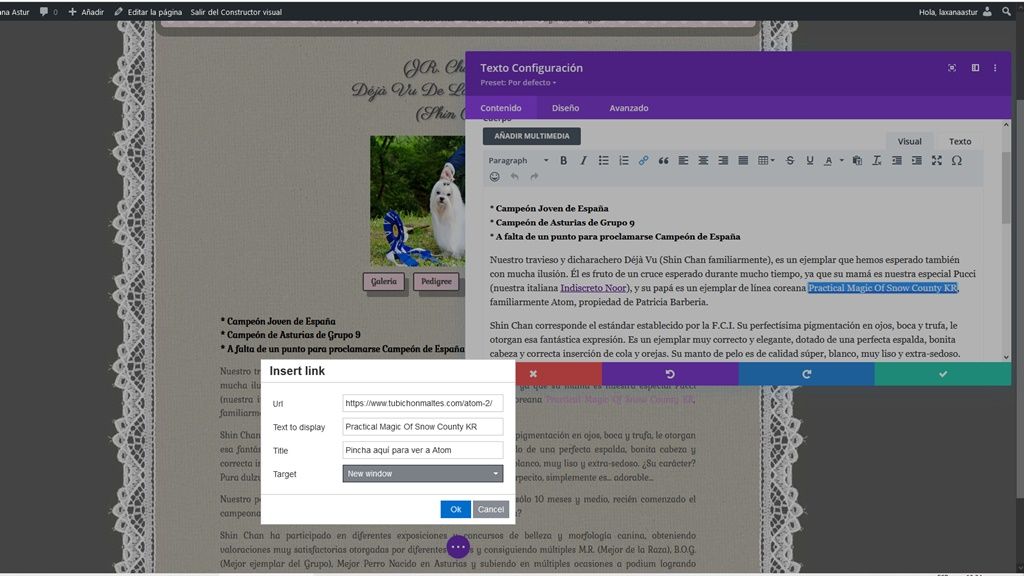Switch to the Diseño tab
This screenshot has width=1024, height=576.
coord(566,108)
